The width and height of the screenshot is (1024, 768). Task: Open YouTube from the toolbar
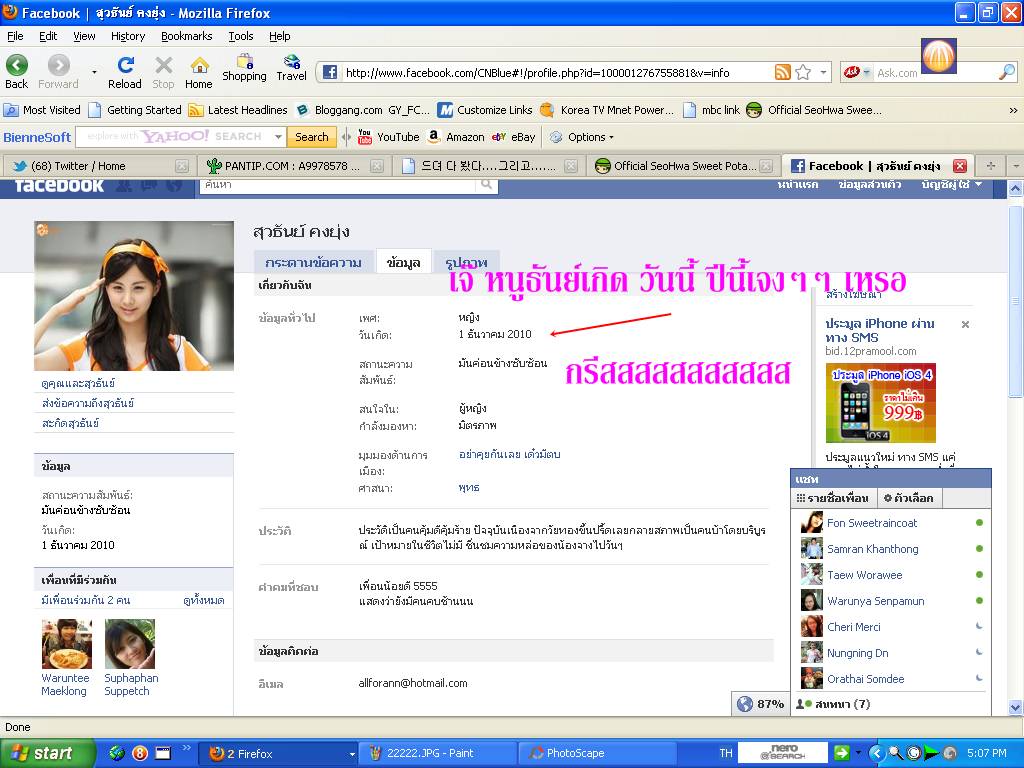click(x=389, y=136)
